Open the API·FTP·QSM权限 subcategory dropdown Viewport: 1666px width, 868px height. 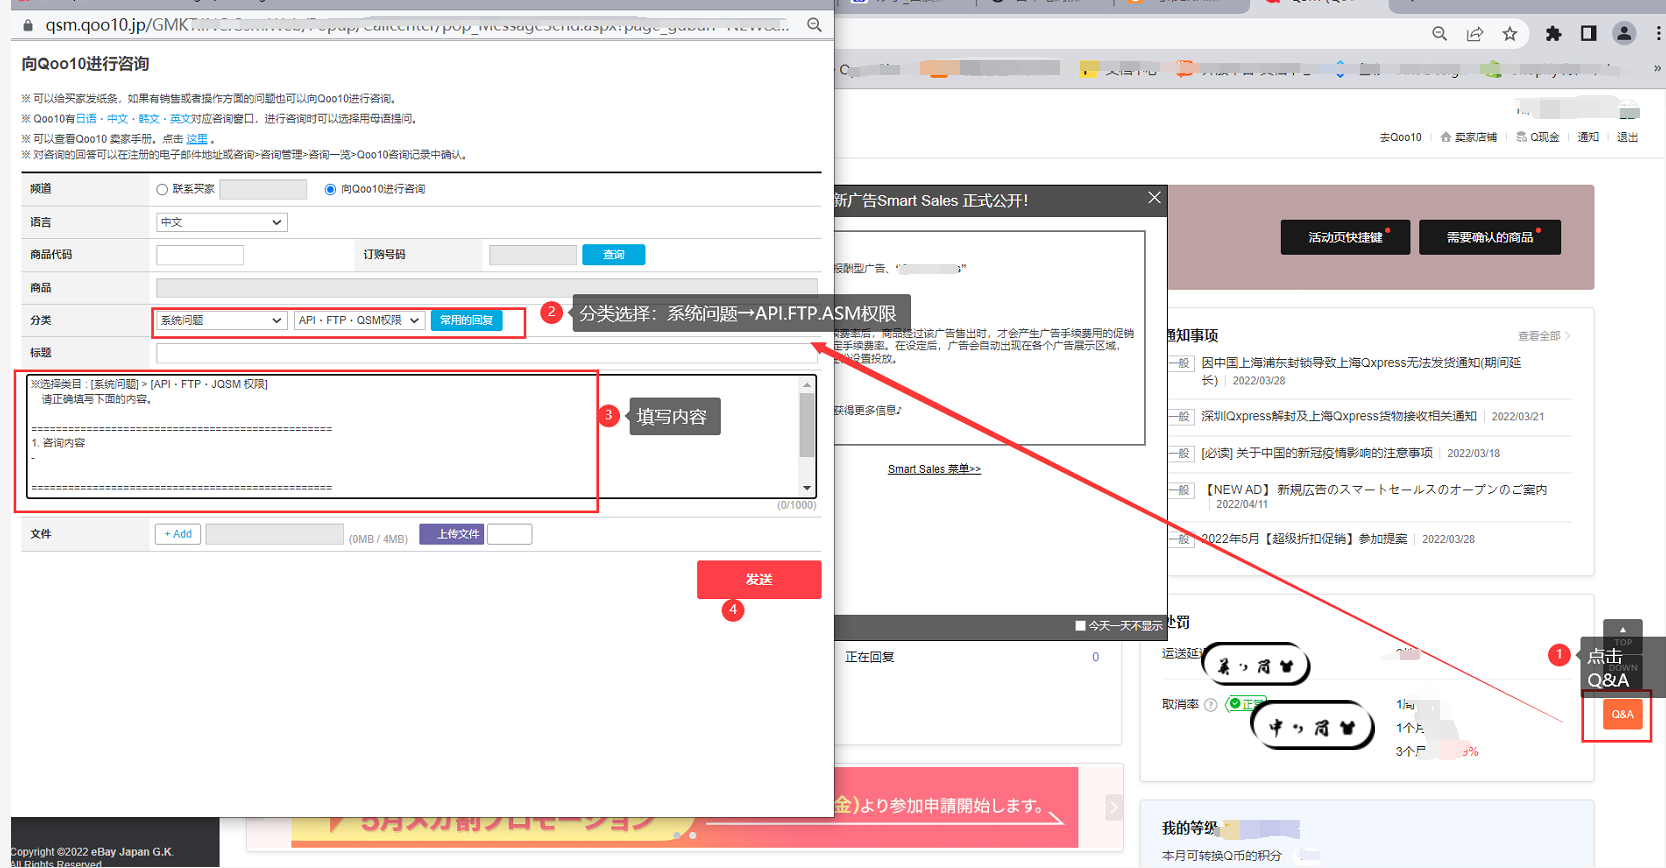tap(360, 320)
